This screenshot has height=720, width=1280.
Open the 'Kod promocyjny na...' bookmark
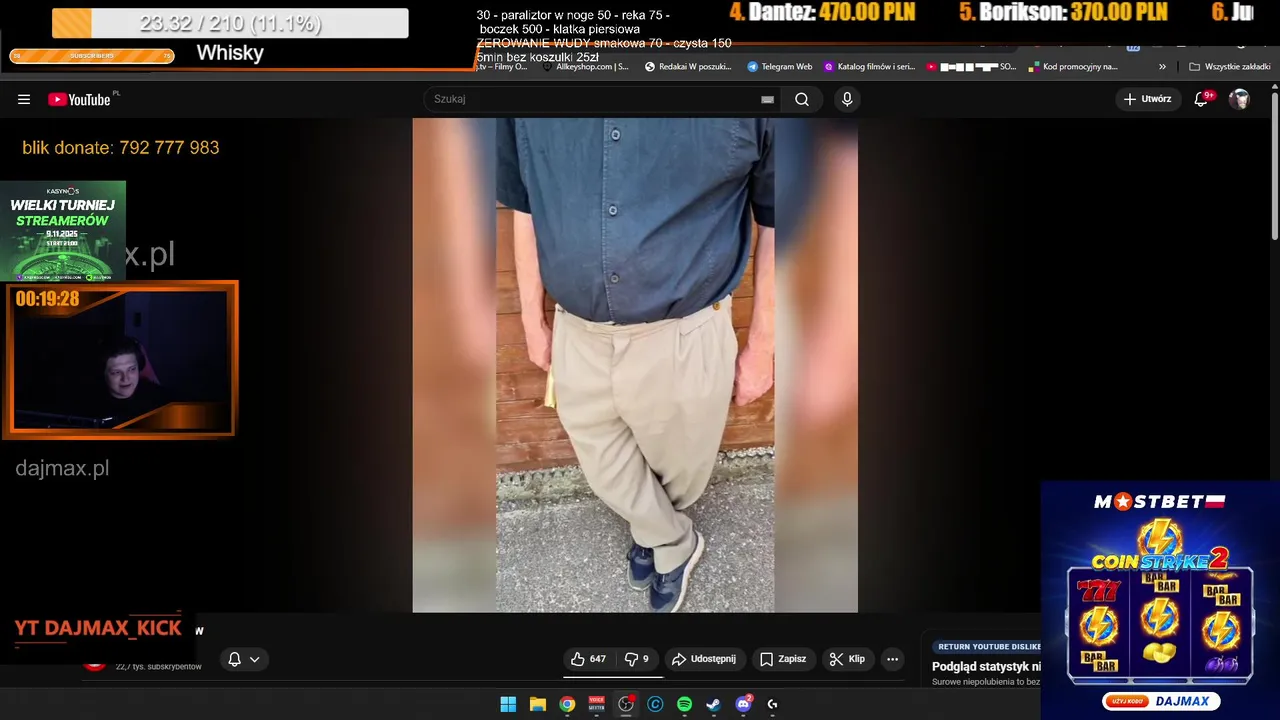[x=1073, y=67]
